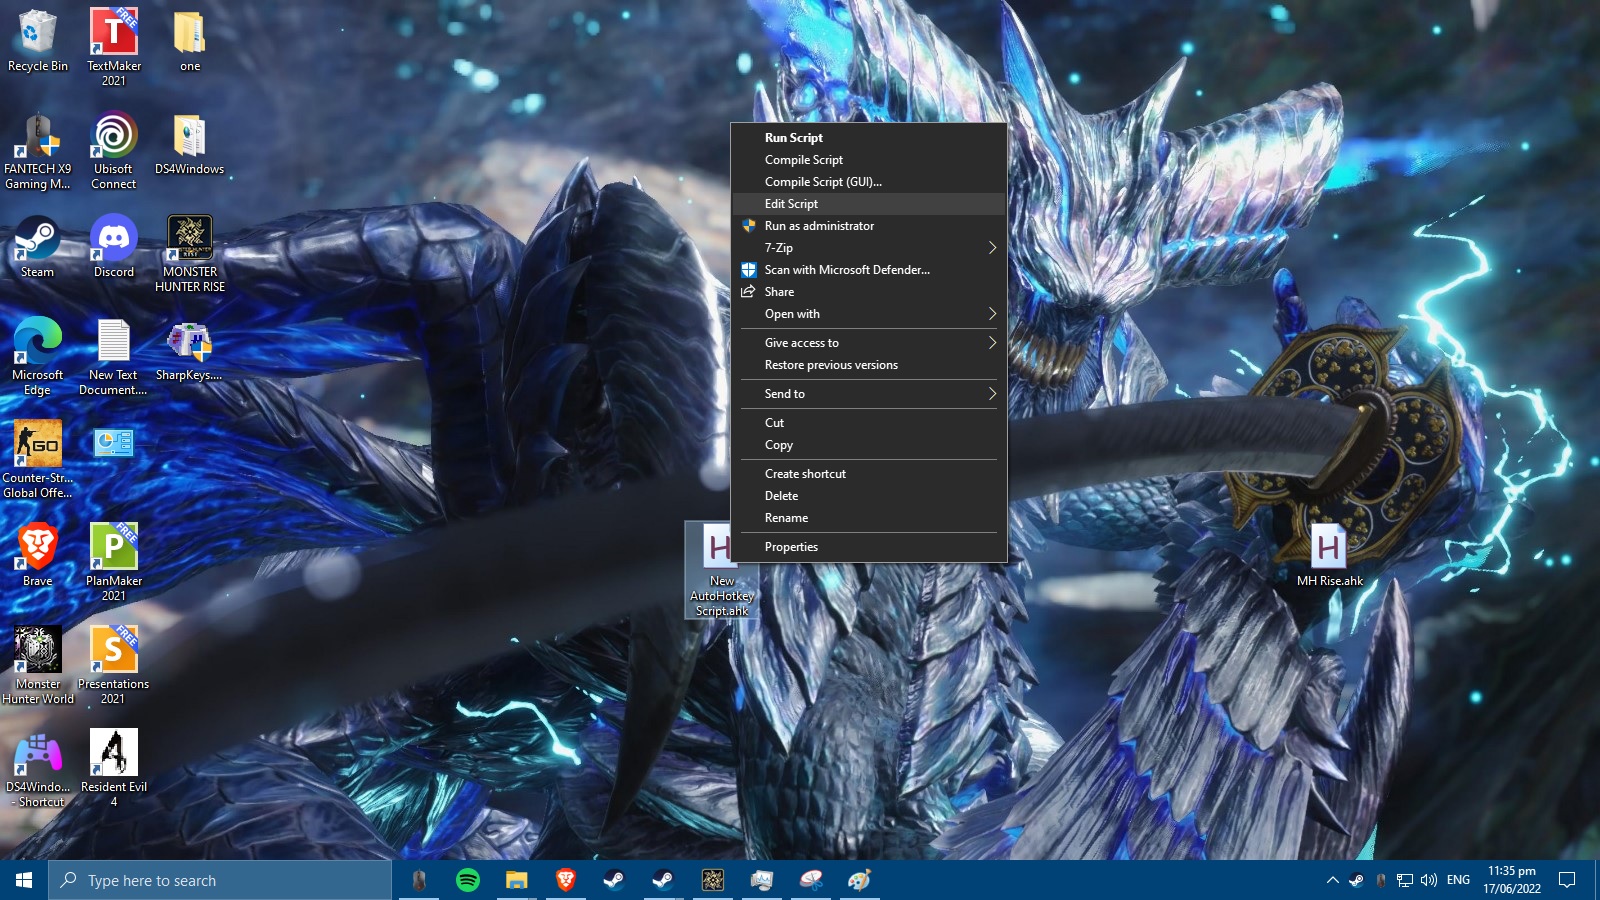Select the Monster Hunter World desktop shortcut
1600x900 pixels.
tap(38, 666)
